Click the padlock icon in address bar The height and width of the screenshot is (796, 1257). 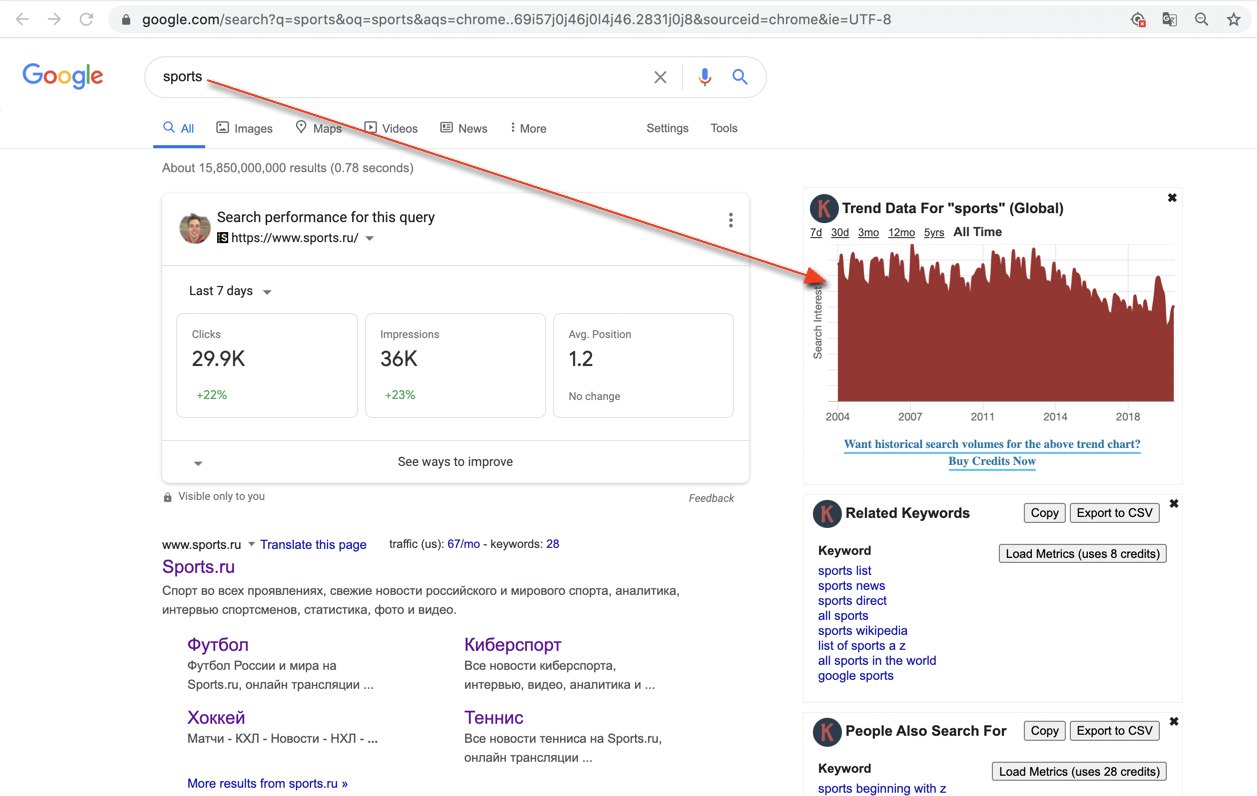pyautogui.click(x=126, y=19)
